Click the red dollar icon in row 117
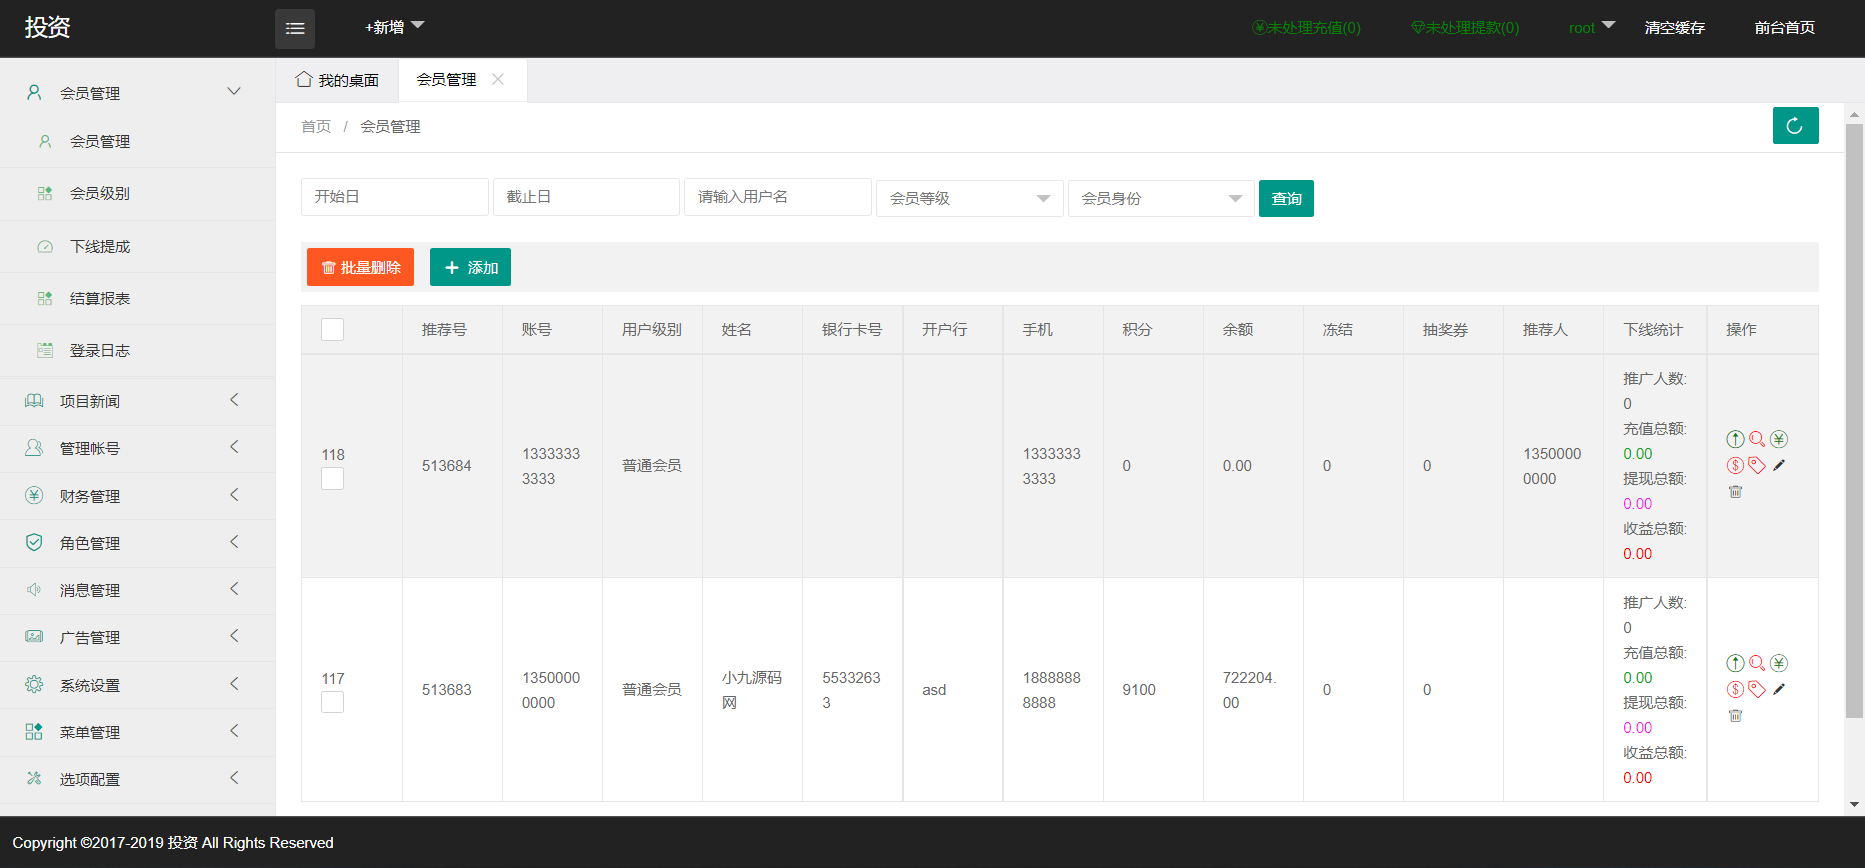This screenshot has width=1865, height=868. tap(1735, 689)
